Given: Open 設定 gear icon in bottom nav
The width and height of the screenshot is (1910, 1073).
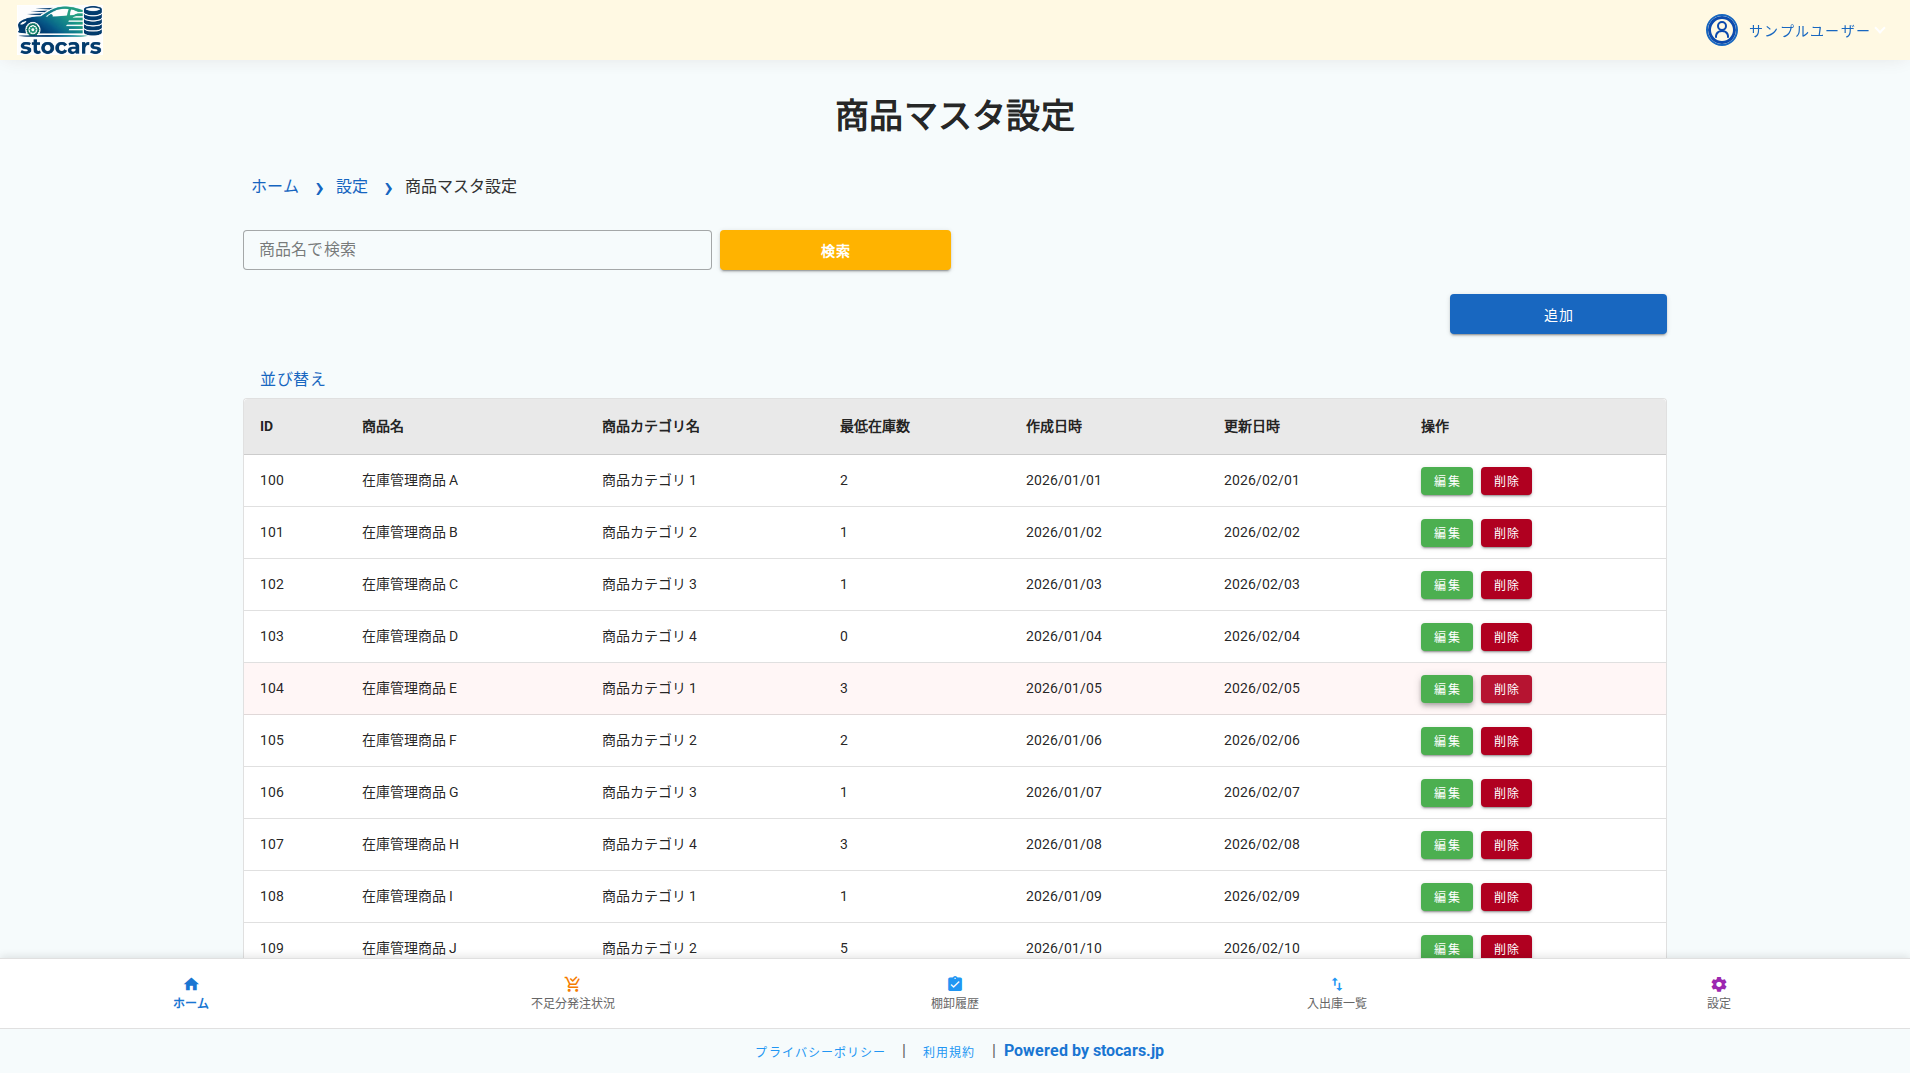Looking at the screenshot, I should pyautogui.click(x=1719, y=984).
